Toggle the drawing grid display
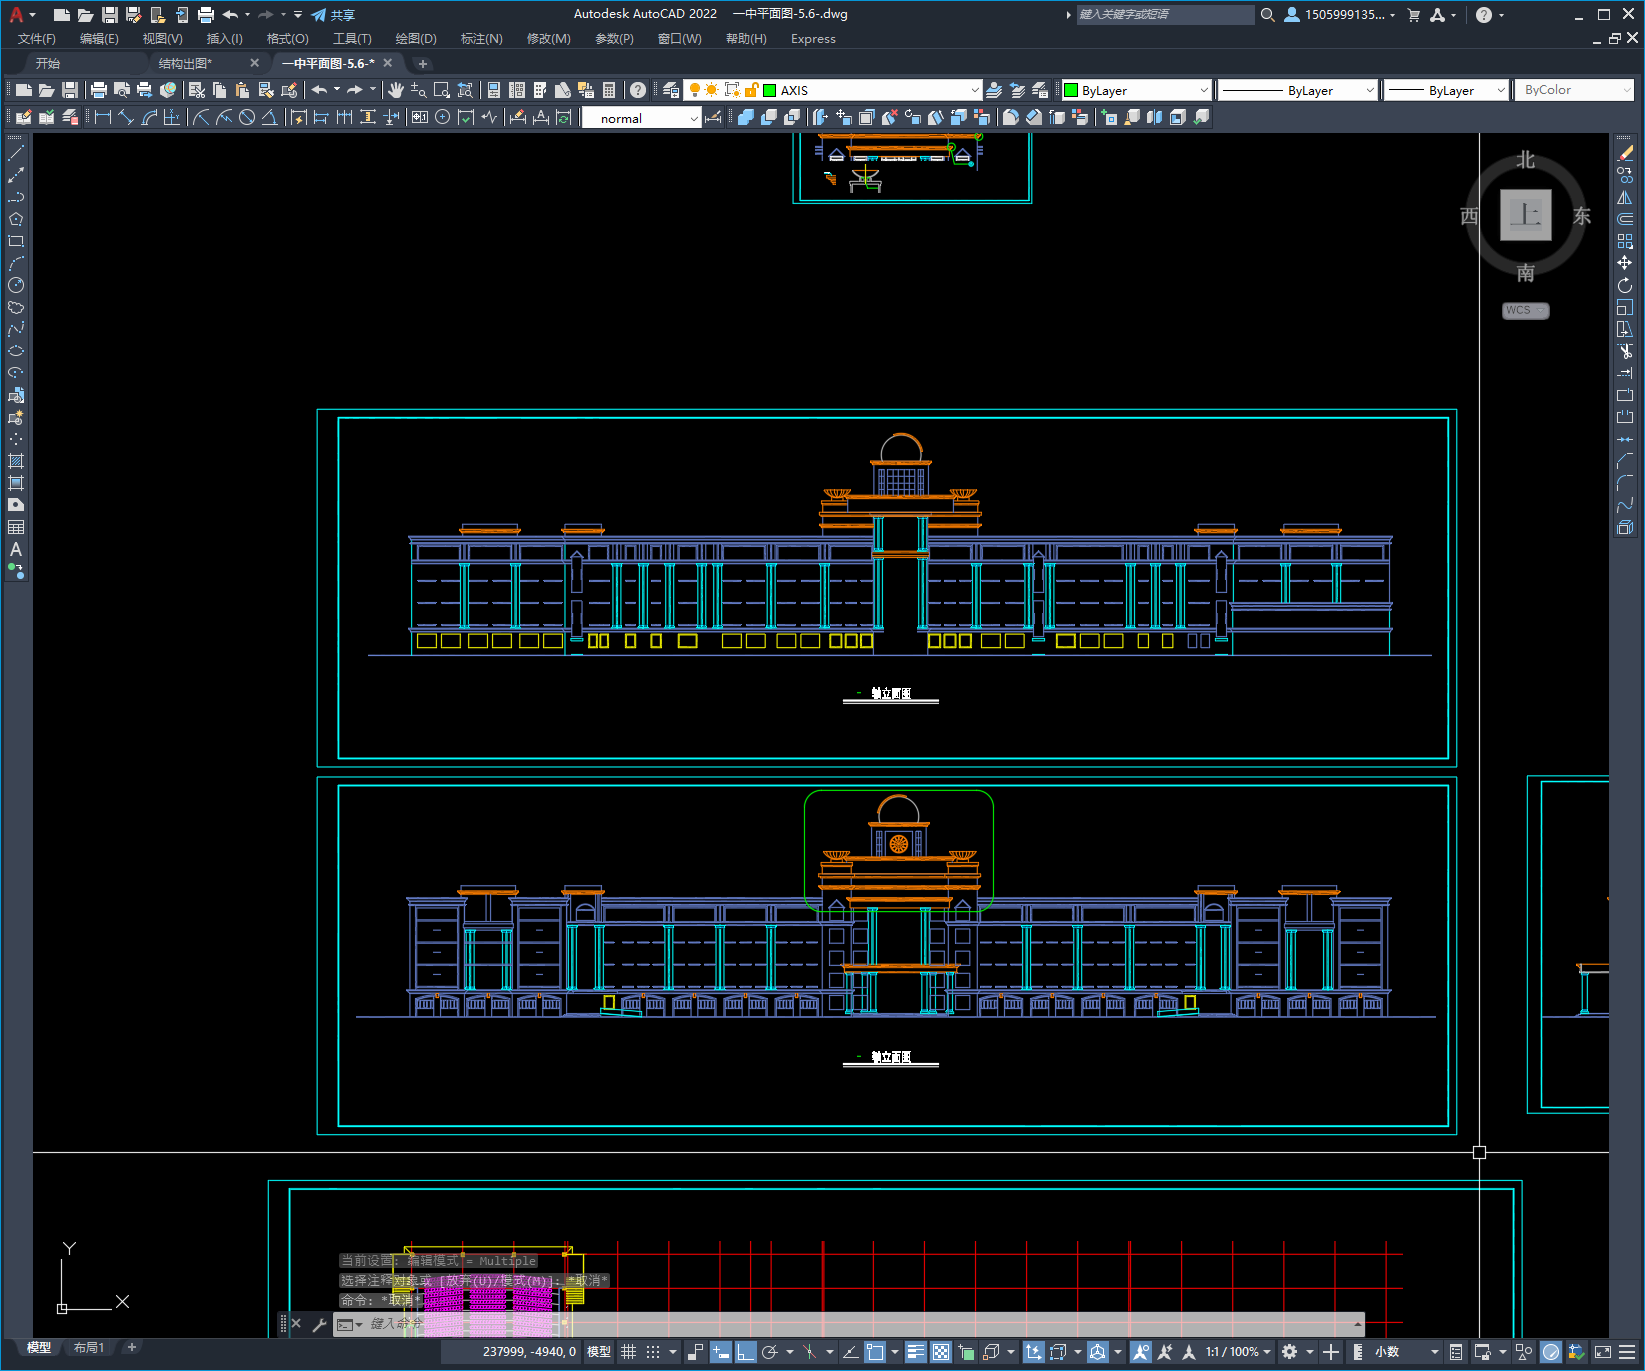 [x=629, y=1352]
